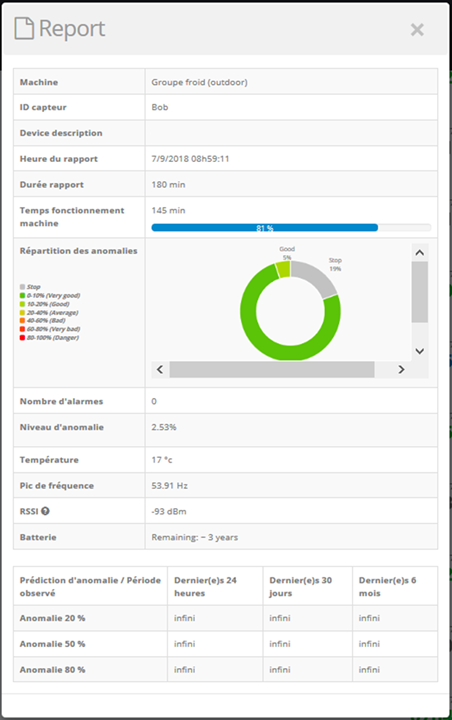This screenshot has height=720, width=452.
Task: Click the anomaly level '2.53%'
Action: tap(164, 427)
